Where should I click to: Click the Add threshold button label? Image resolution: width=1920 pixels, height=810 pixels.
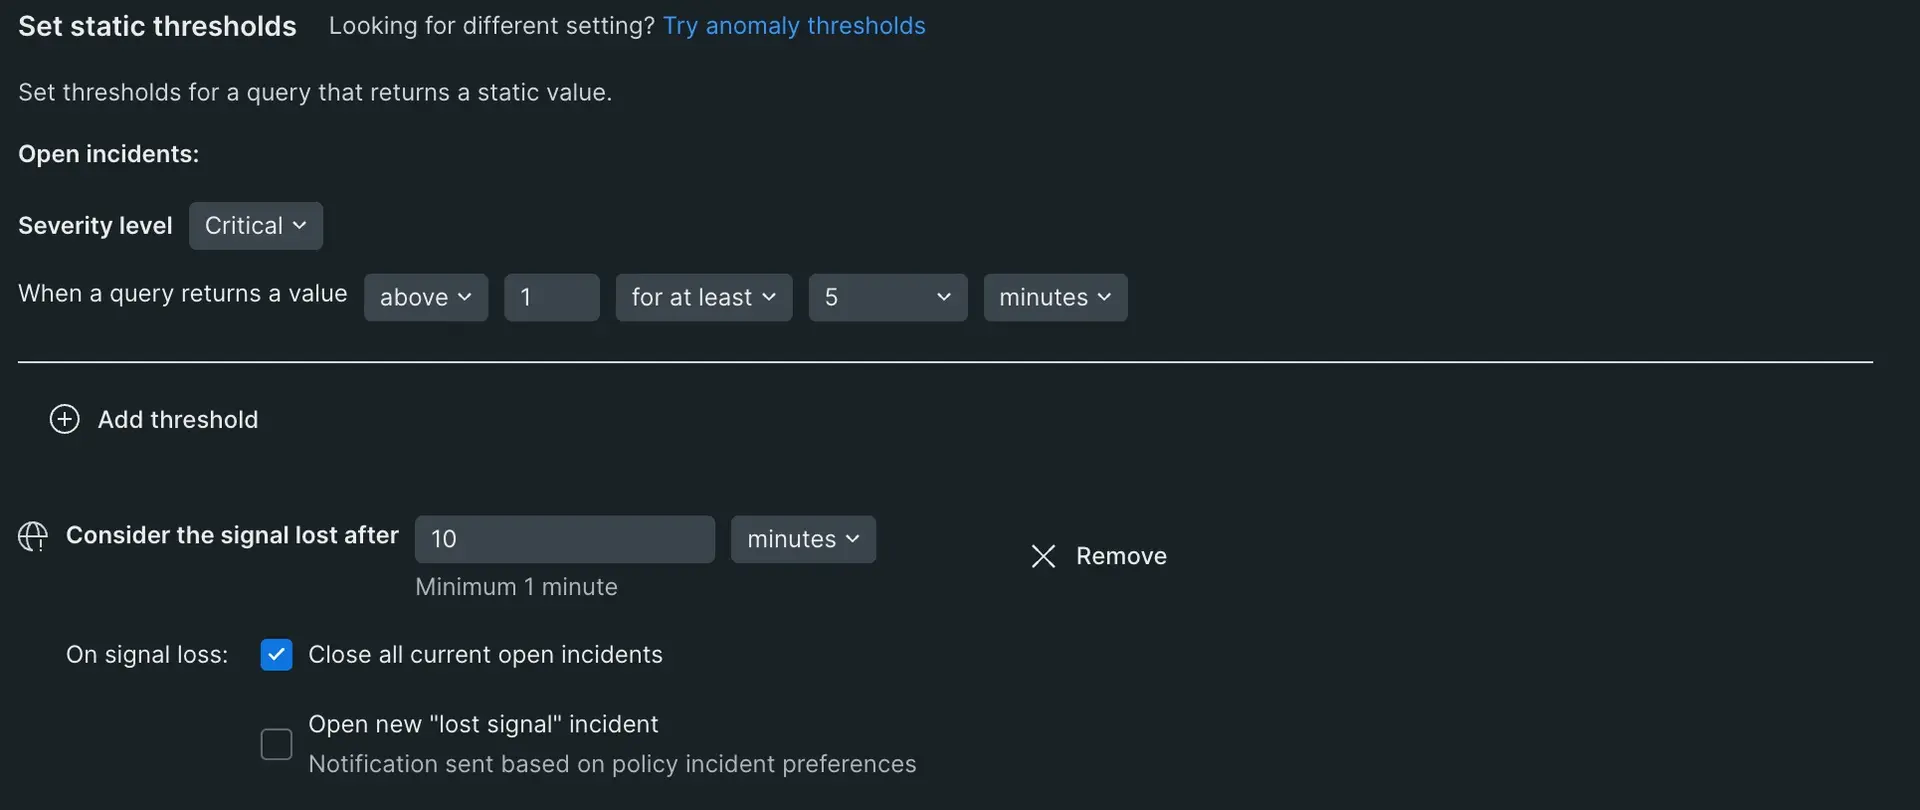pos(178,420)
